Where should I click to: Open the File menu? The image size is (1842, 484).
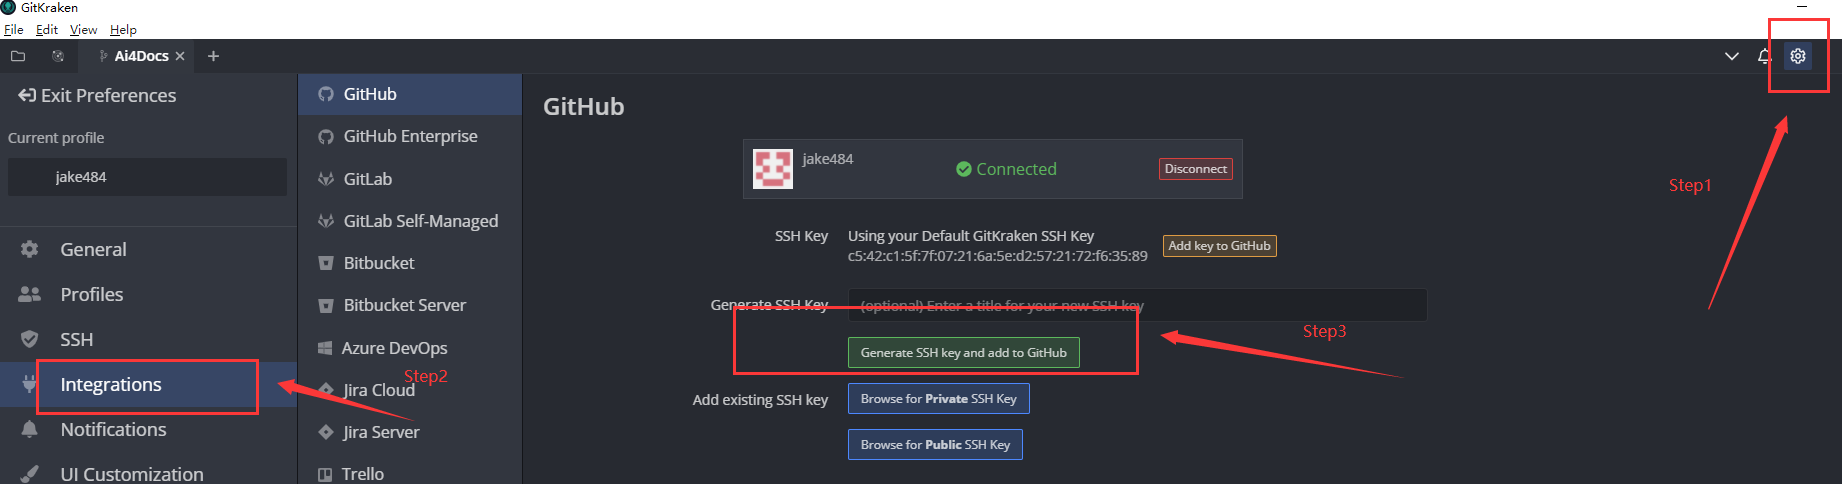[13, 30]
